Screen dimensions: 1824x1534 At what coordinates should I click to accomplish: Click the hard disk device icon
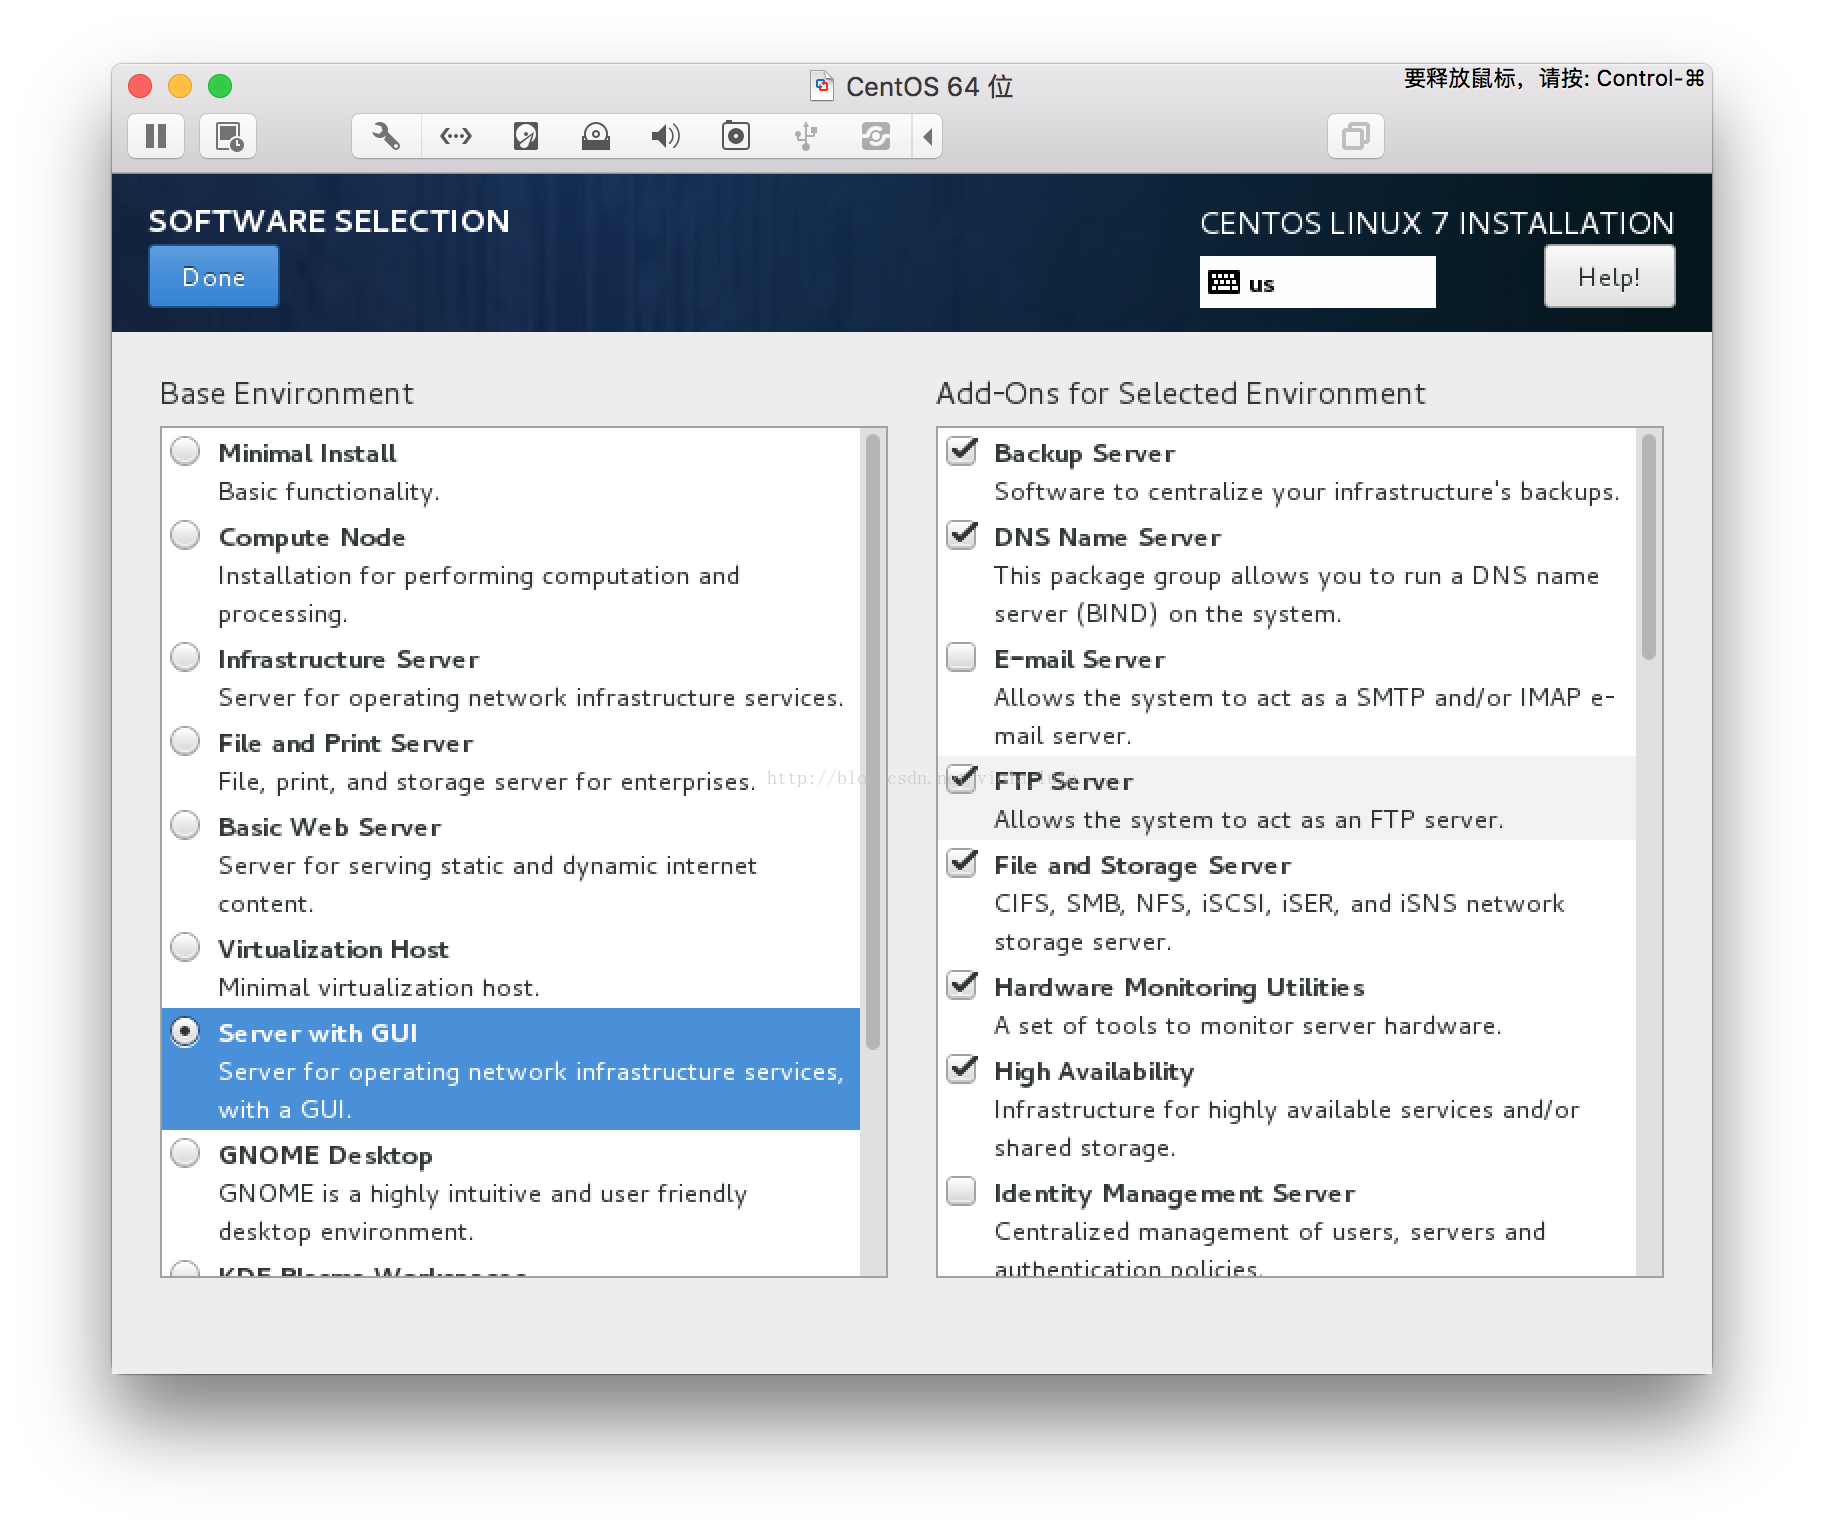click(526, 136)
